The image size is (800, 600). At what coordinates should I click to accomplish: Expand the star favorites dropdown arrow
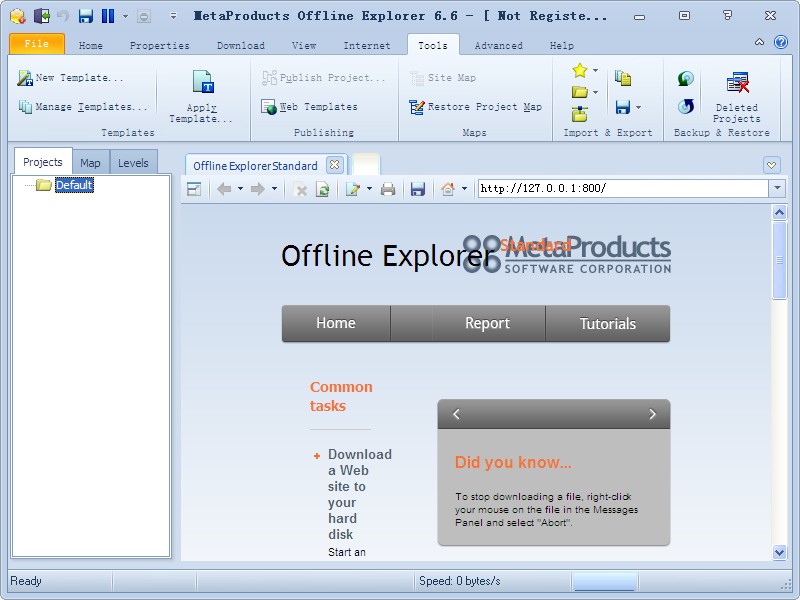pyautogui.click(x=595, y=70)
